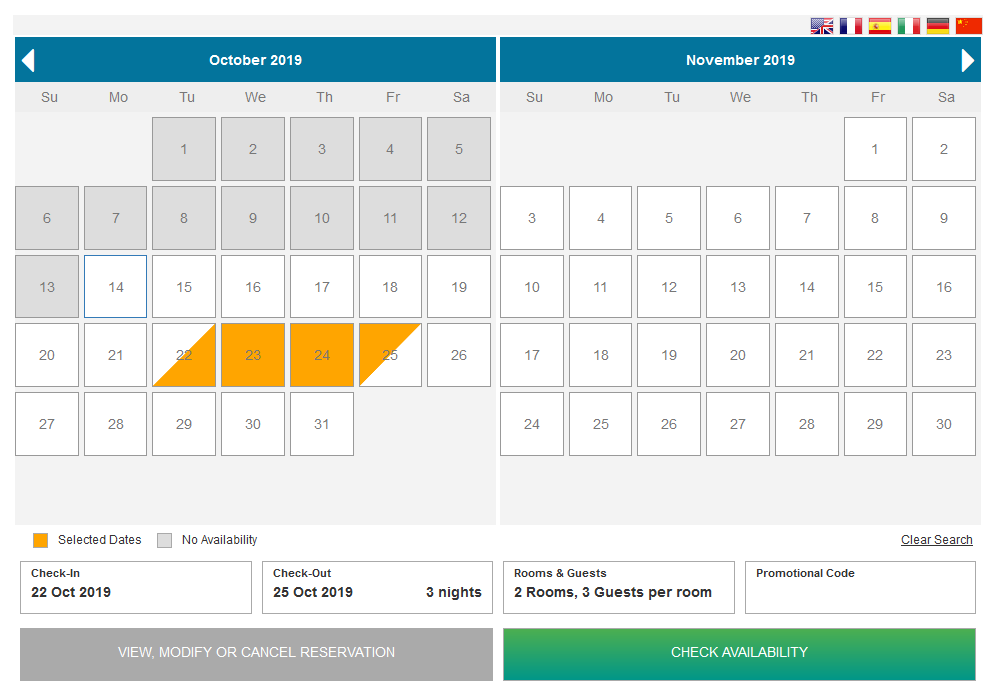Choose November 1 on the calendar

click(875, 149)
